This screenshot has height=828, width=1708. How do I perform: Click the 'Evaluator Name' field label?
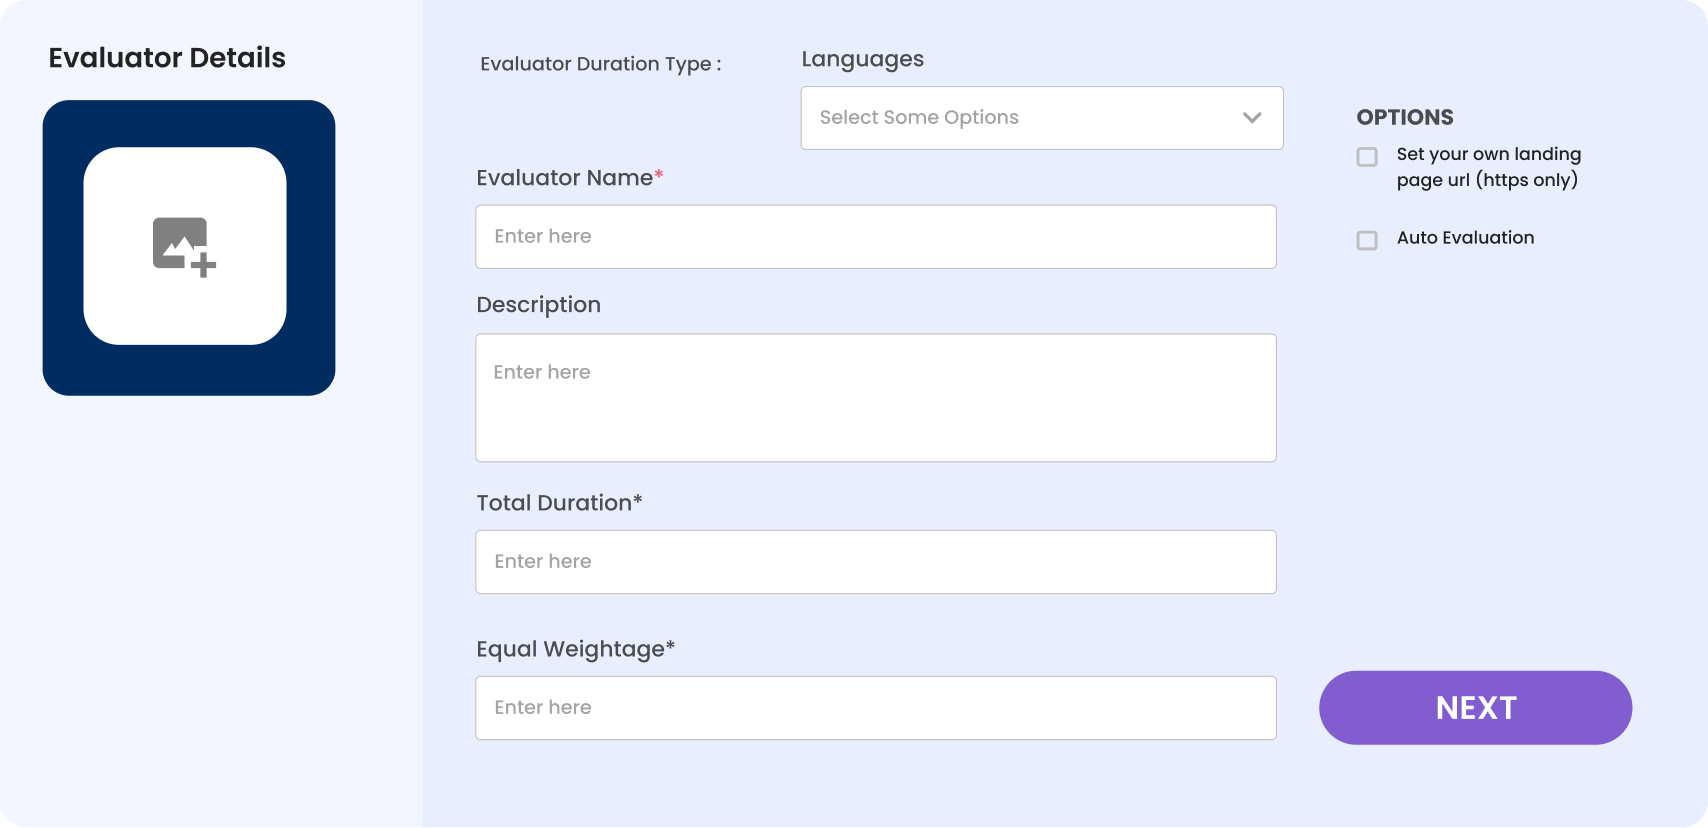(x=565, y=178)
